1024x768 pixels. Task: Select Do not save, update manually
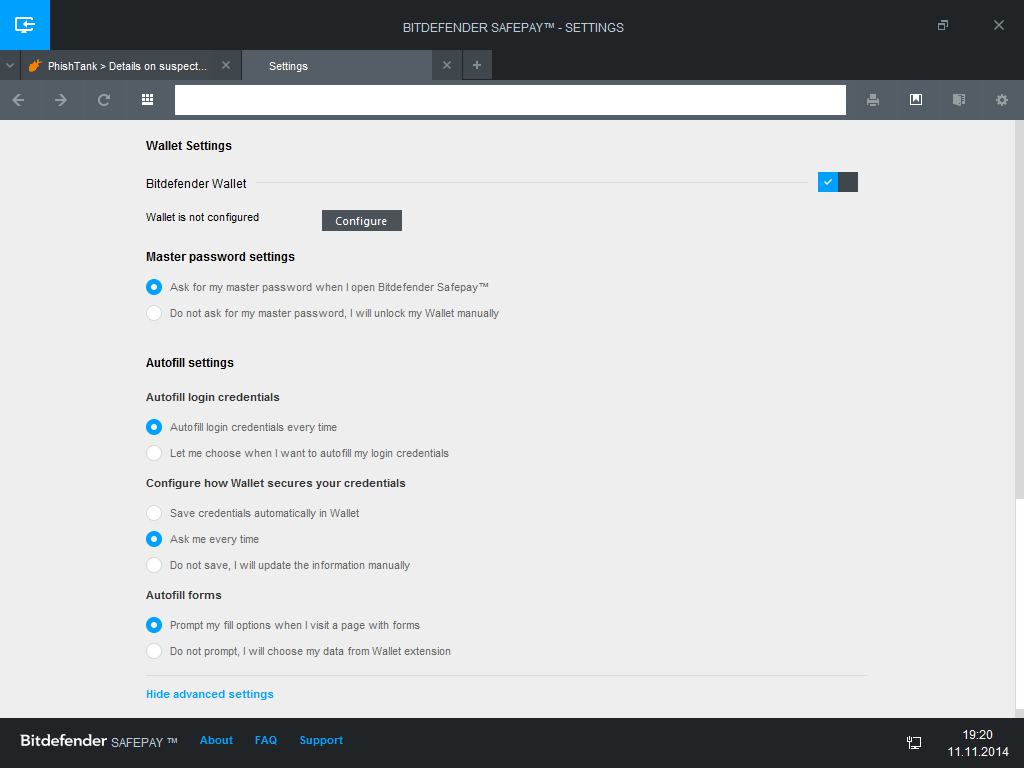tap(154, 565)
